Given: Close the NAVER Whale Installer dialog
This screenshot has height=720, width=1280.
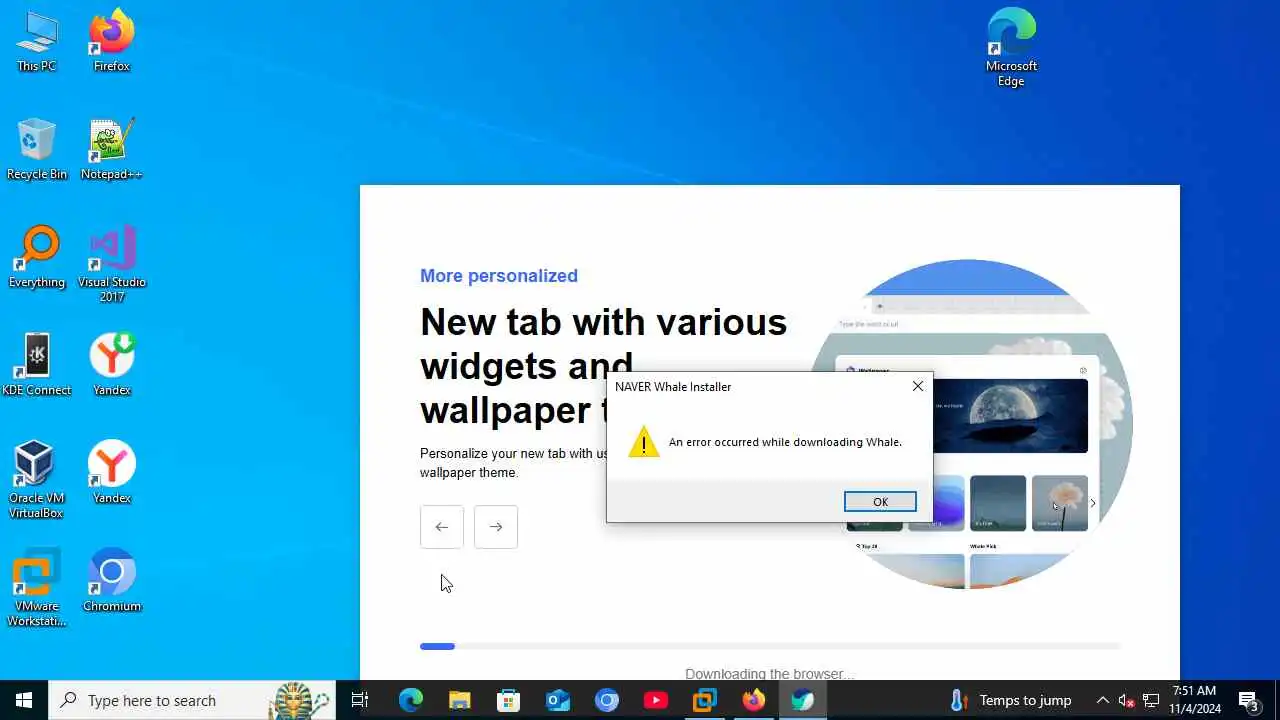Looking at the screenshot, I should pos(918,386).
